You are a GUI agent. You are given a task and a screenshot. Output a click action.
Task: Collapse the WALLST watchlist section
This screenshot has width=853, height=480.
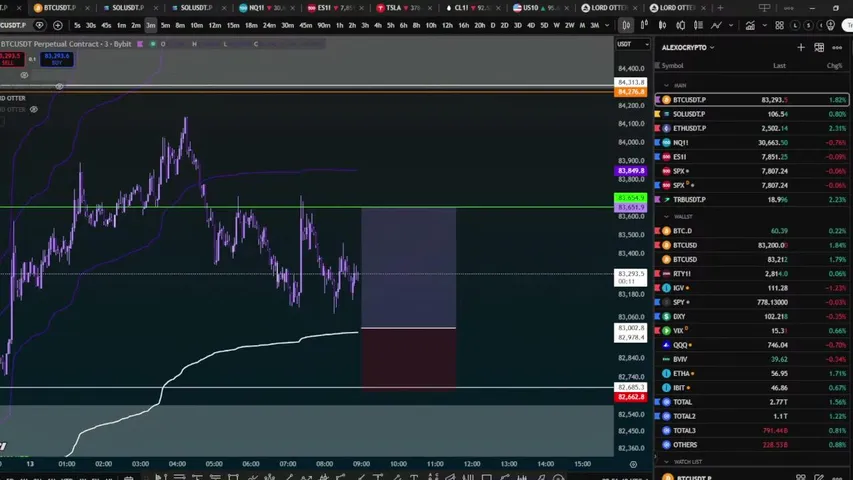pyautogui.click(x=666, y=217)
